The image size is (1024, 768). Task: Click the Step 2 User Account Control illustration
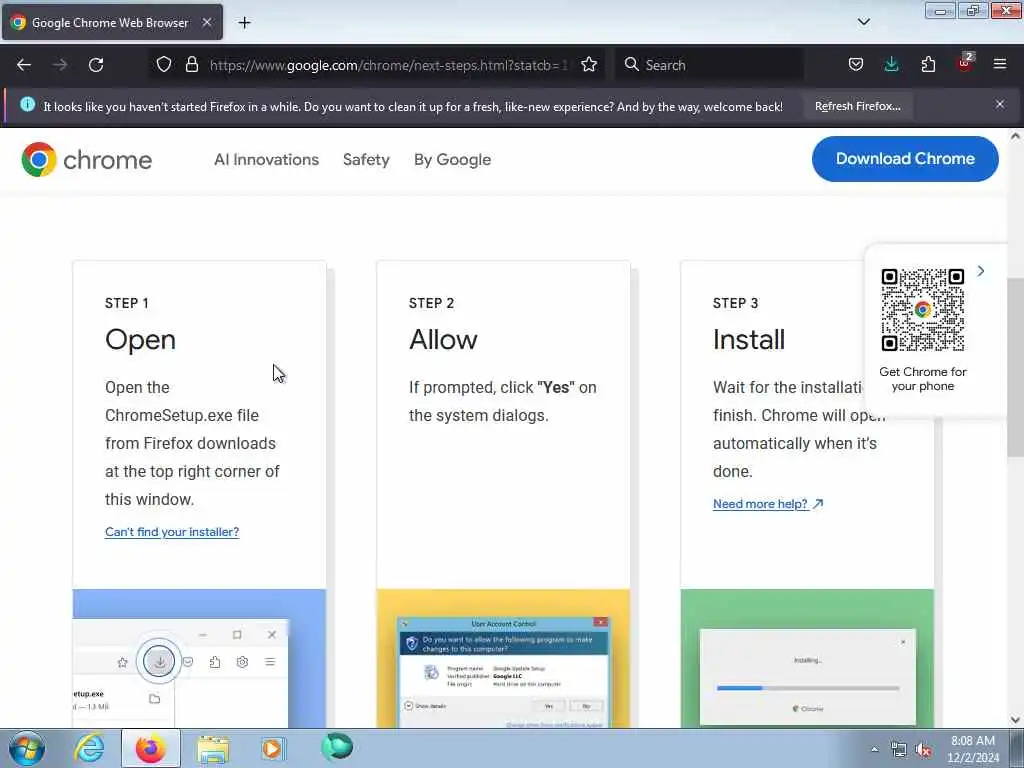pos(503,658)
